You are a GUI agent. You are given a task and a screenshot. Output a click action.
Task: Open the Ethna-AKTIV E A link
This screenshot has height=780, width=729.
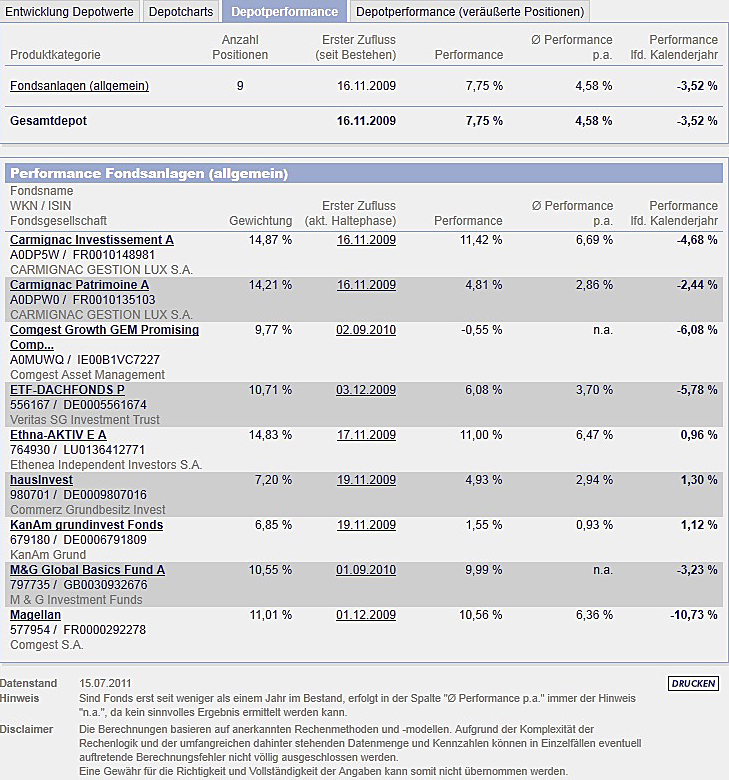58,435
